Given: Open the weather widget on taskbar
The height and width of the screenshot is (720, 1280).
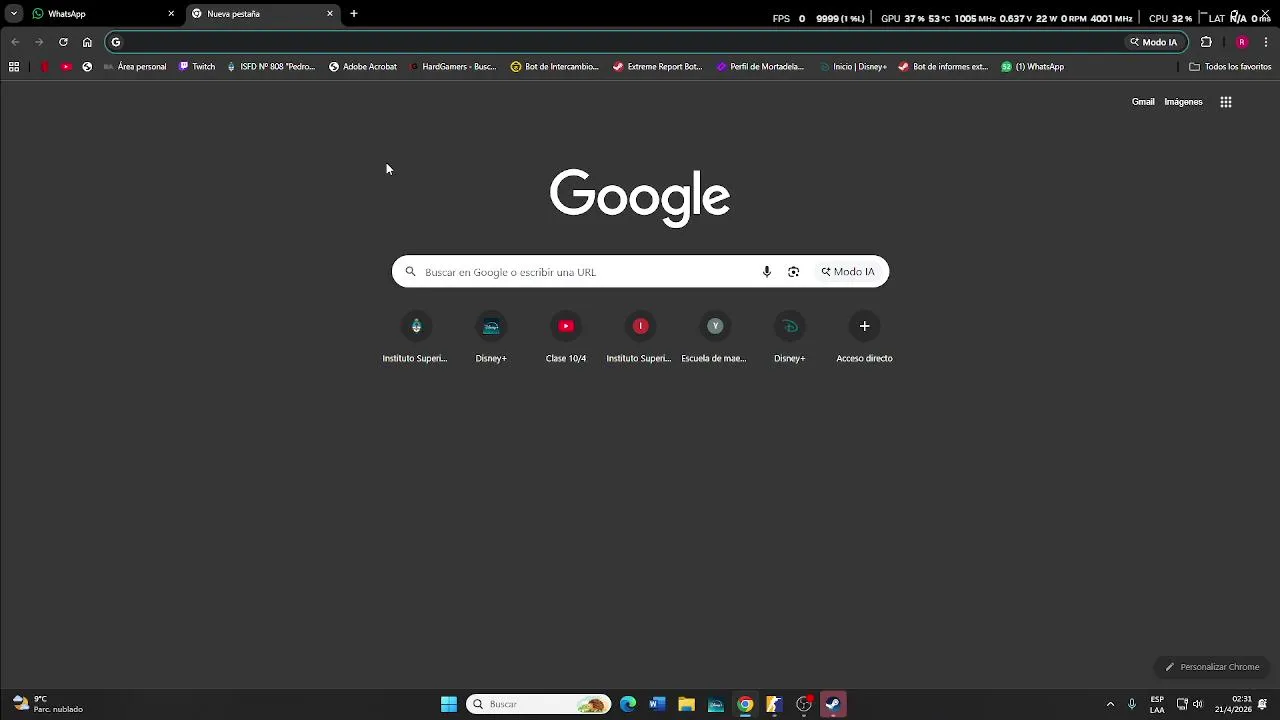Looking at the screenshot, I should pyautogui.click(x=48, y=704).
